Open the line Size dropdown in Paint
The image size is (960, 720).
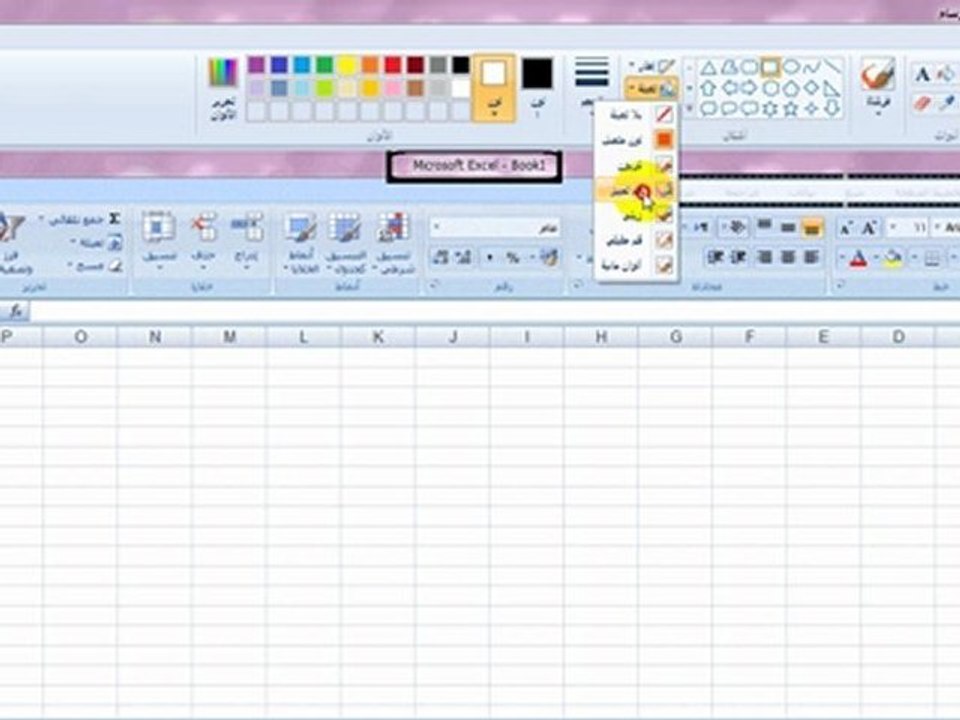[592, 83]
